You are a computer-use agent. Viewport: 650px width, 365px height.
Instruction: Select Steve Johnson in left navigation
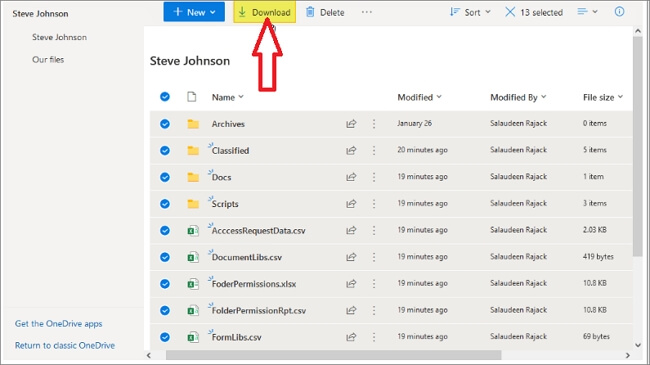(59, 37)
